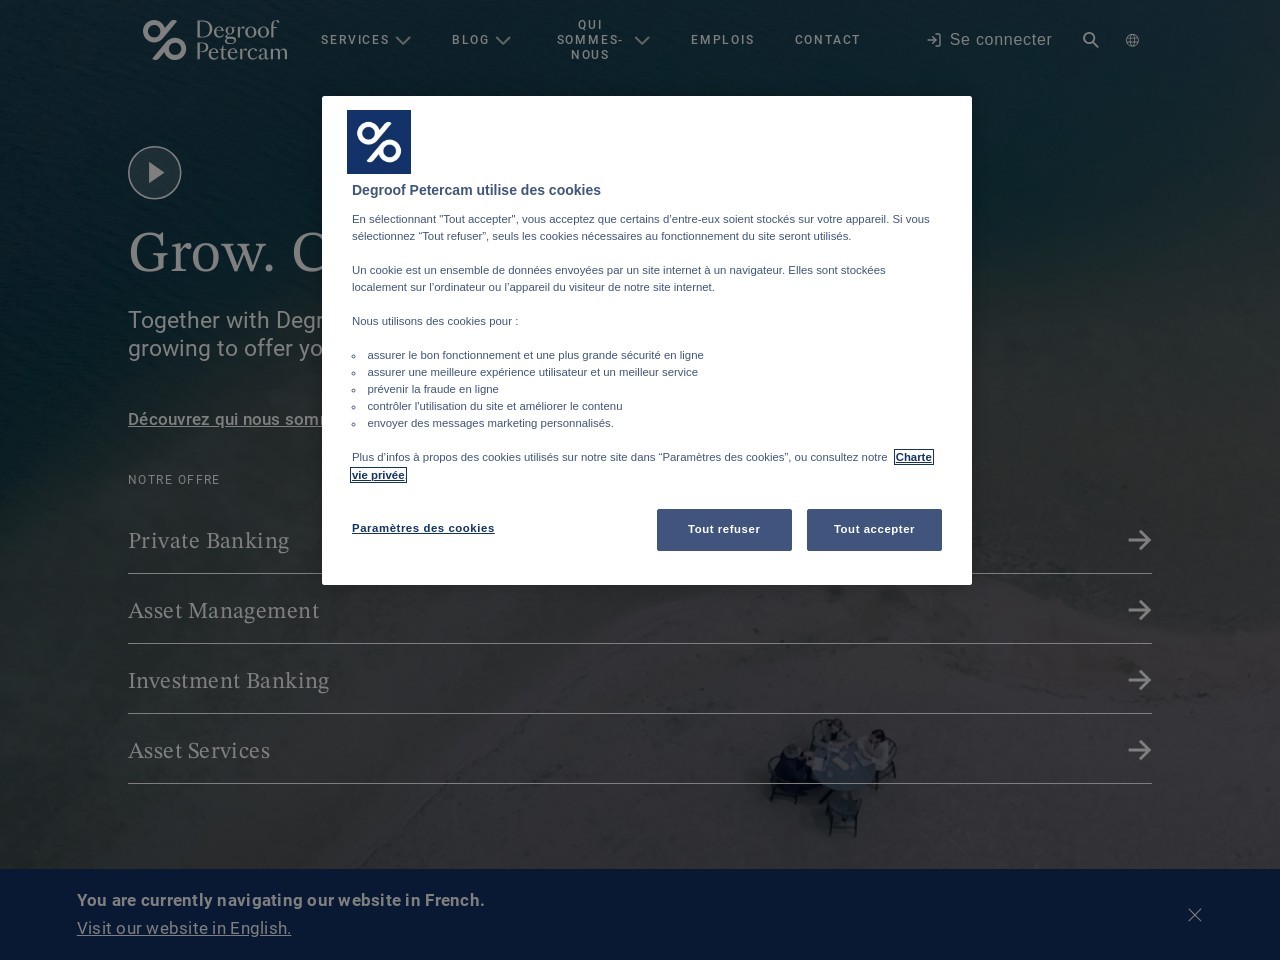1280x960 pixels.
Task: Click the Découvrez qui nous sommes link
Action: pyautogui.click(x=225, y=419)
